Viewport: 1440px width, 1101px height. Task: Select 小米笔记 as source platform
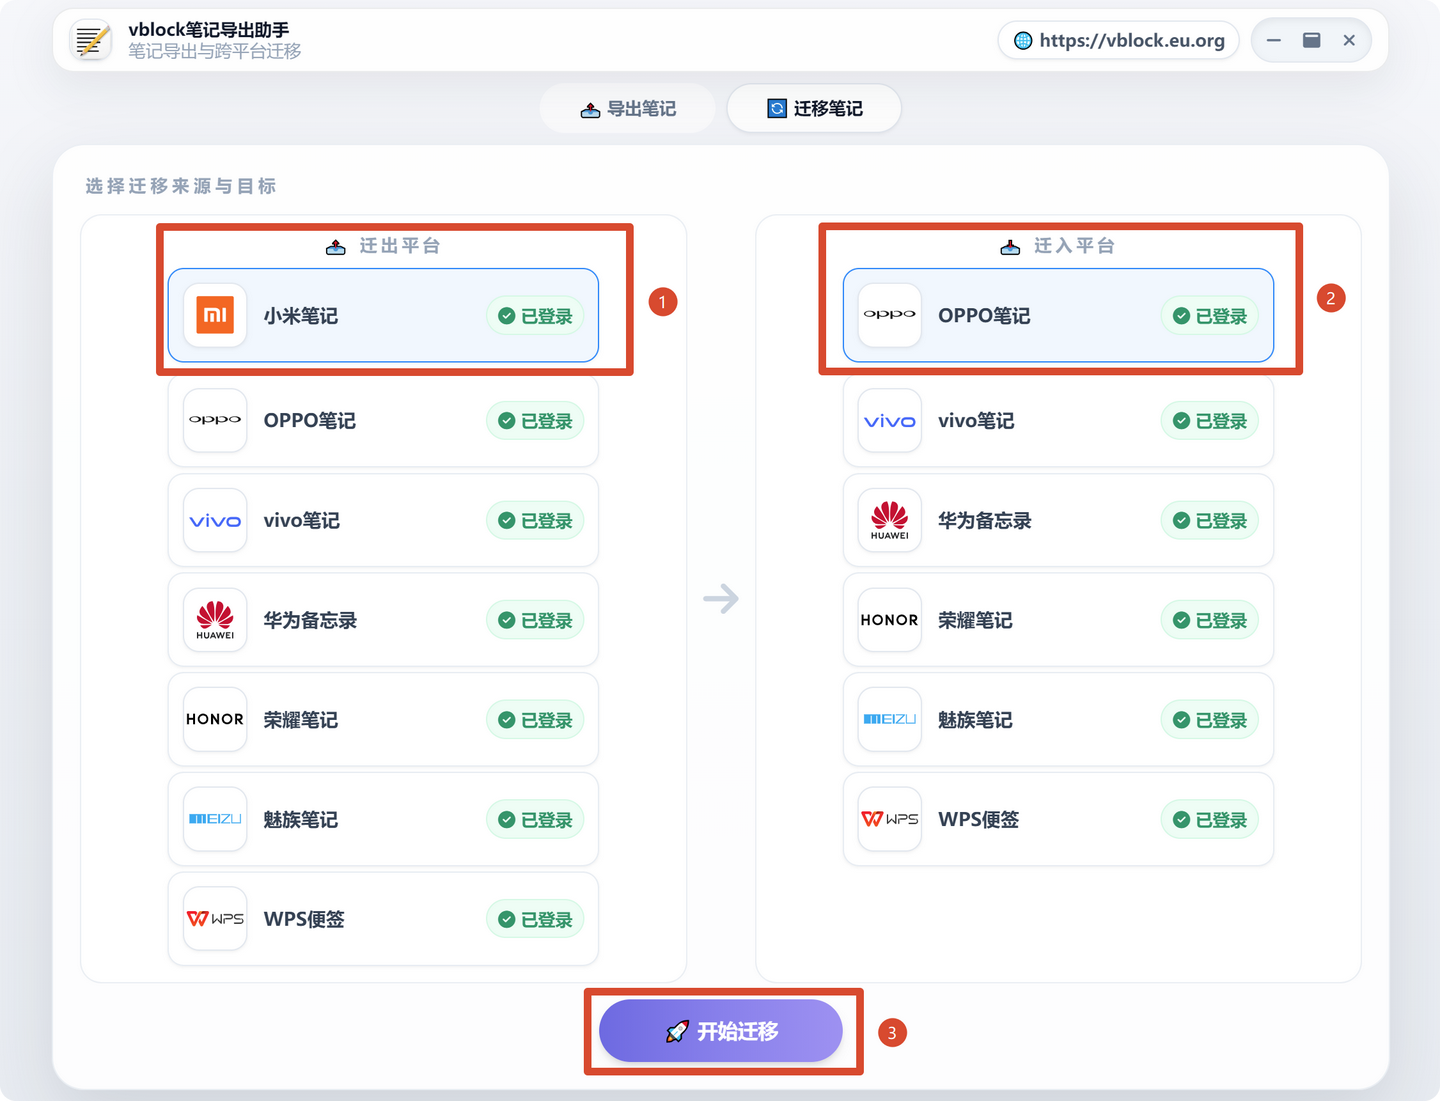pos(383,315)
